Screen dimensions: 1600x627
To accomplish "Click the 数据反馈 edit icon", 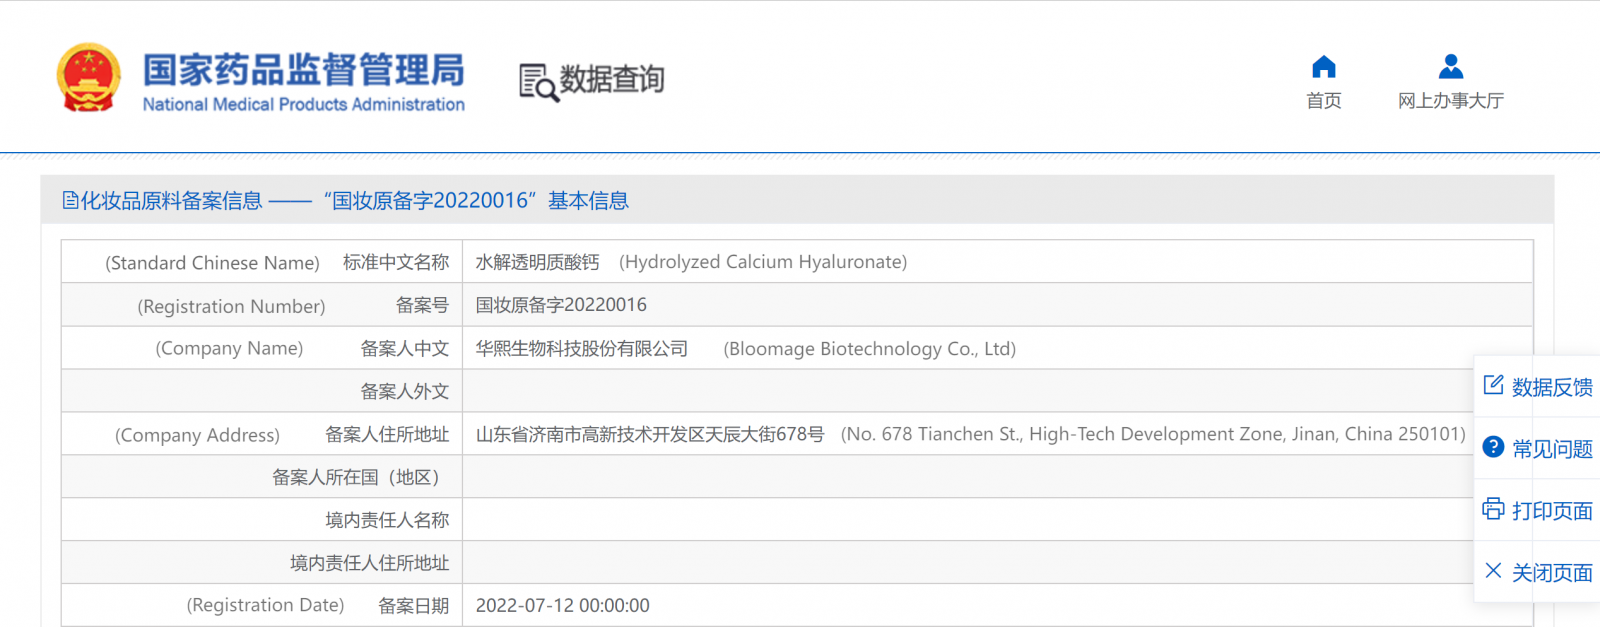I will [x=1493, y=385].
